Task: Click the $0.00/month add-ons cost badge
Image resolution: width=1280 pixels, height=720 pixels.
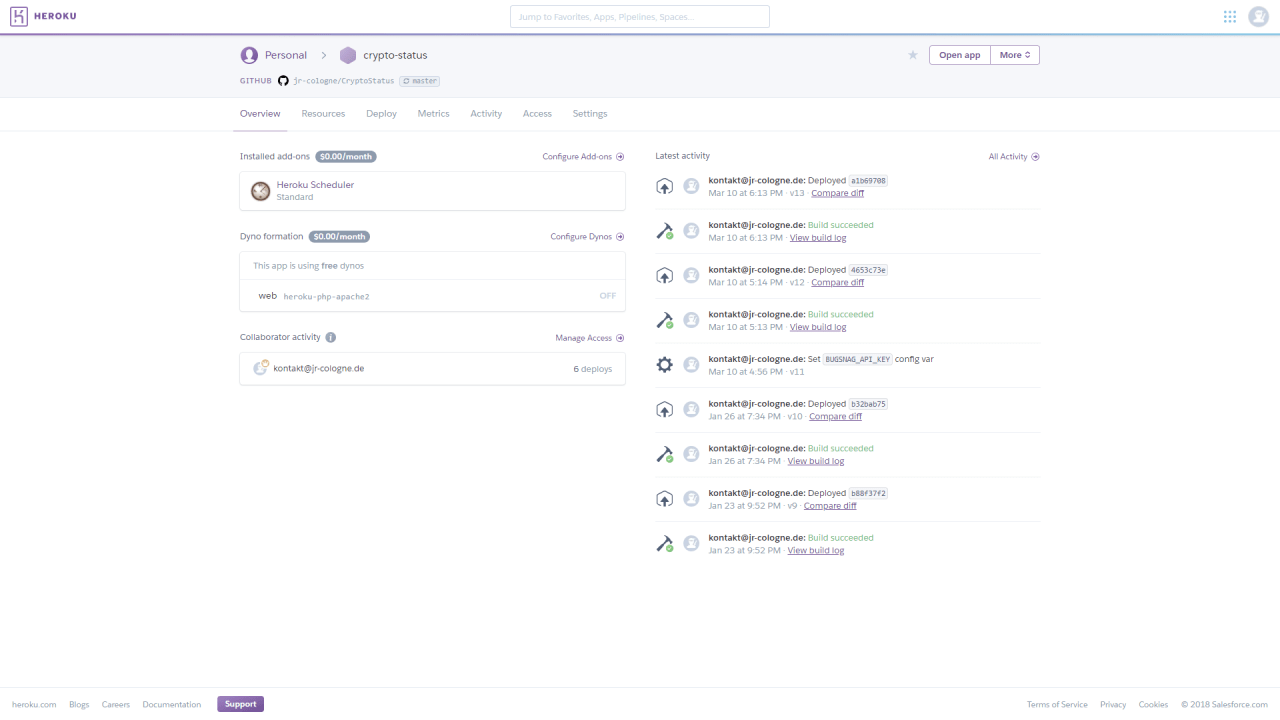Action: [346, 157]
